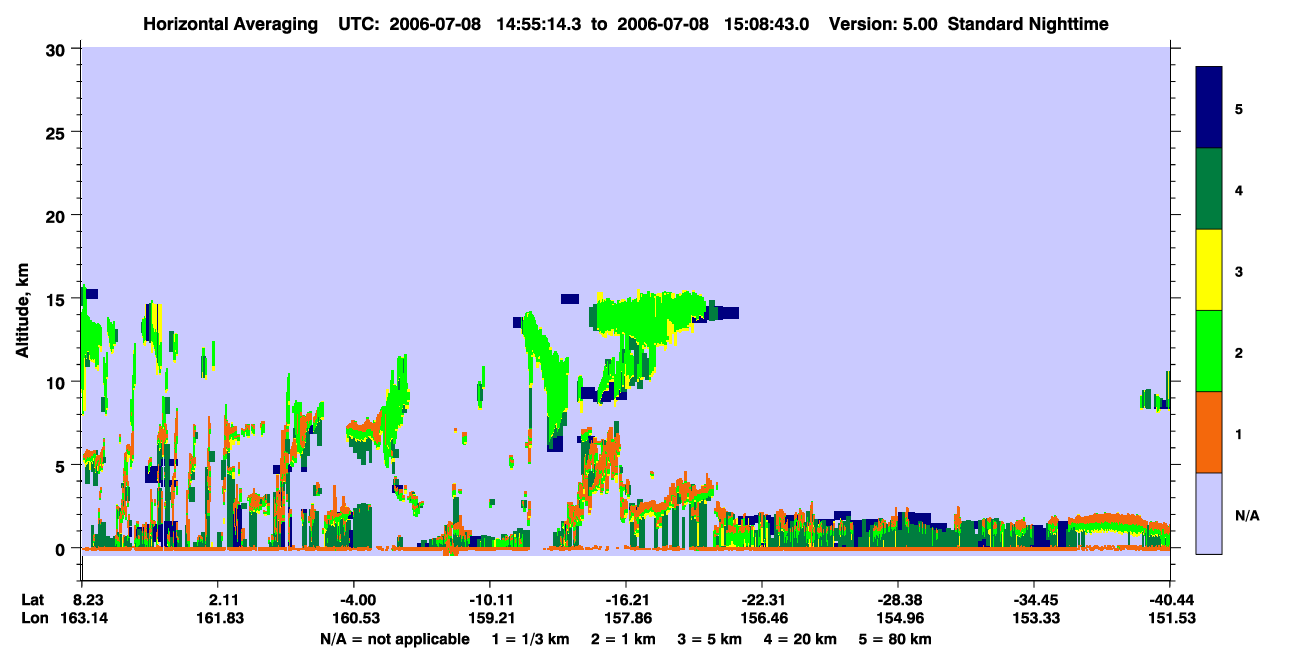Click '3 = 5 km' legend text
The height and width of the screenshot is (667, 1300).
click(x=710, y=639)
